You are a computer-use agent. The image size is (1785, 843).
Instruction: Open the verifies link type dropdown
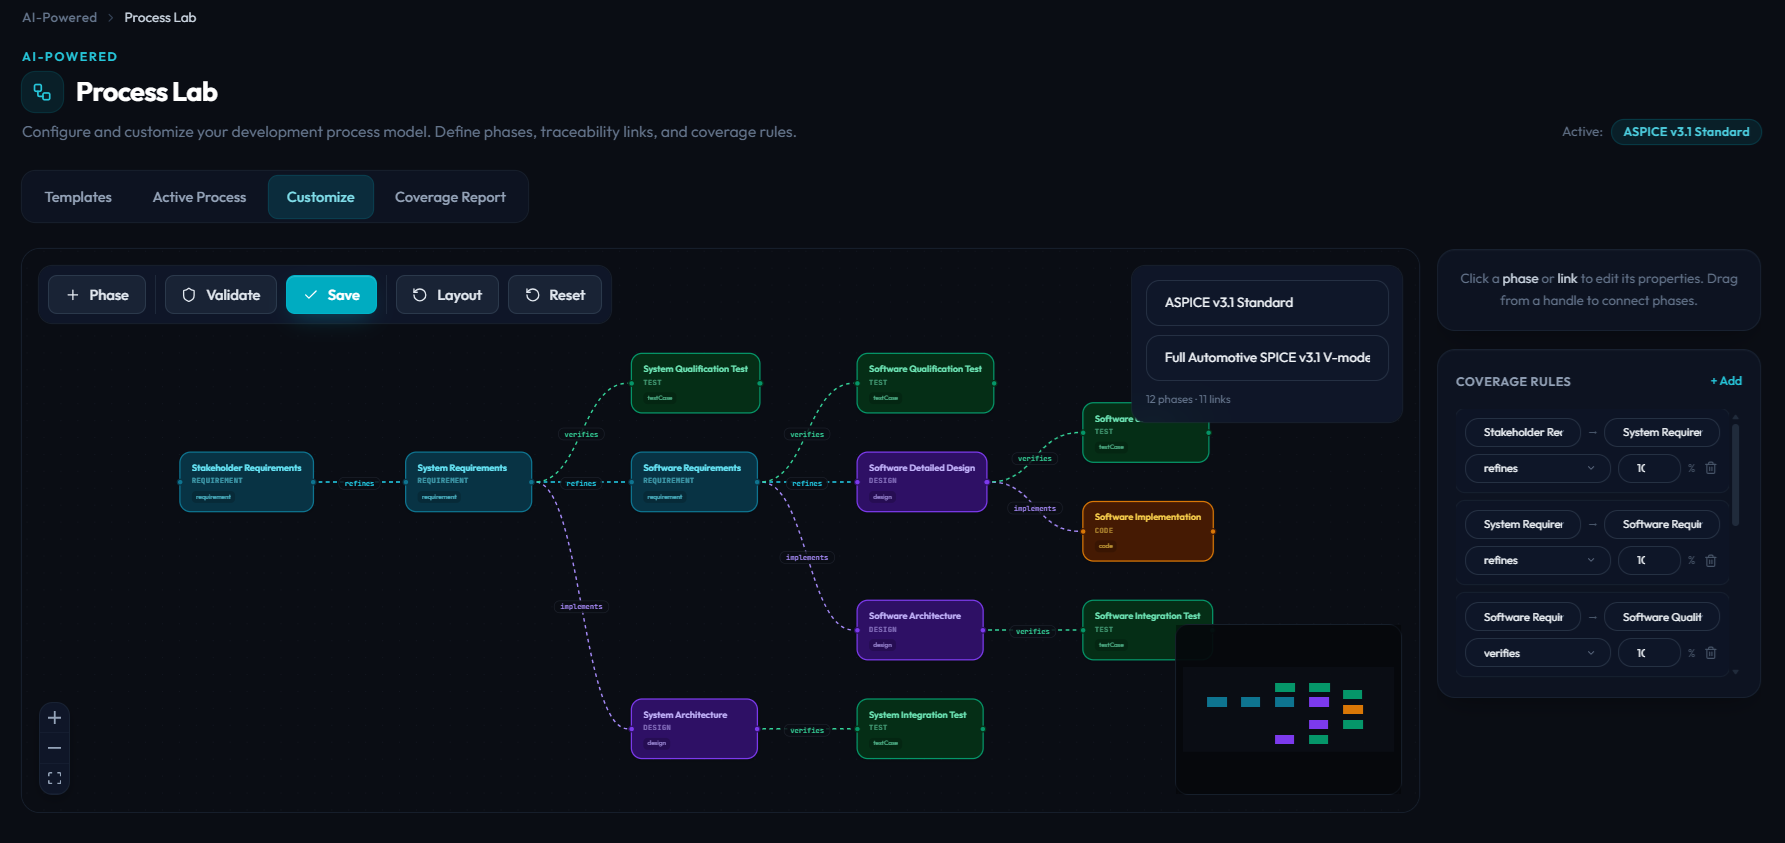[1538, 653]
